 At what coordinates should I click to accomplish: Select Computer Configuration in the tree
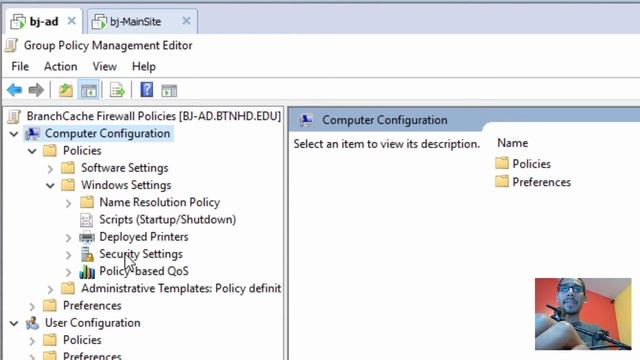point(107,133)
